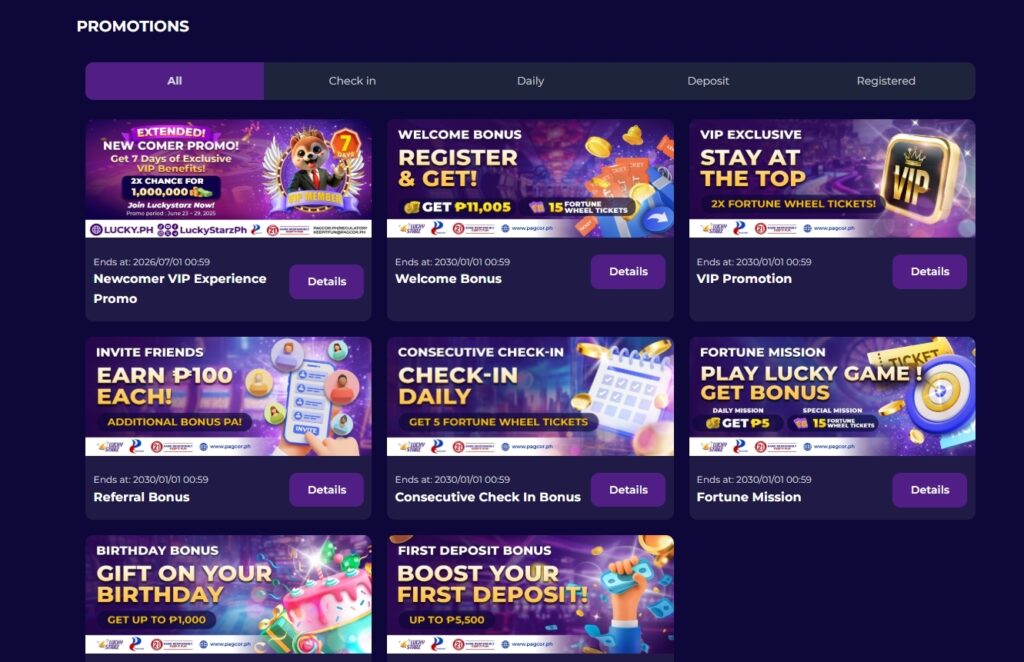The width and height of the screenshot is (1024, 662).
Task: Open Details for Newcomer VIP Experience Promo
Action: (x=326, y=282)
